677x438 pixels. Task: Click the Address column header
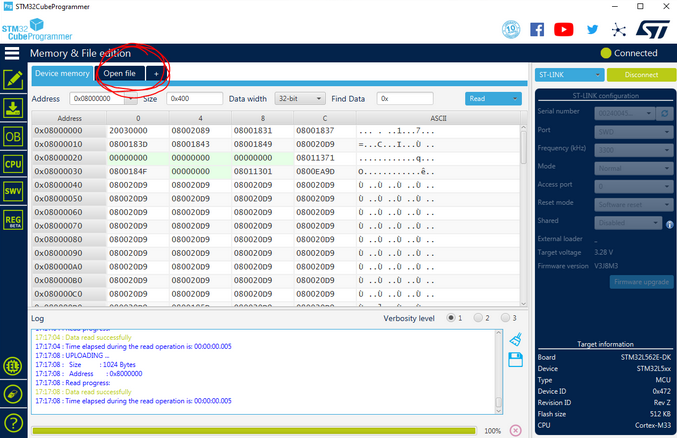pyautogui.click(x=69, y=118)
